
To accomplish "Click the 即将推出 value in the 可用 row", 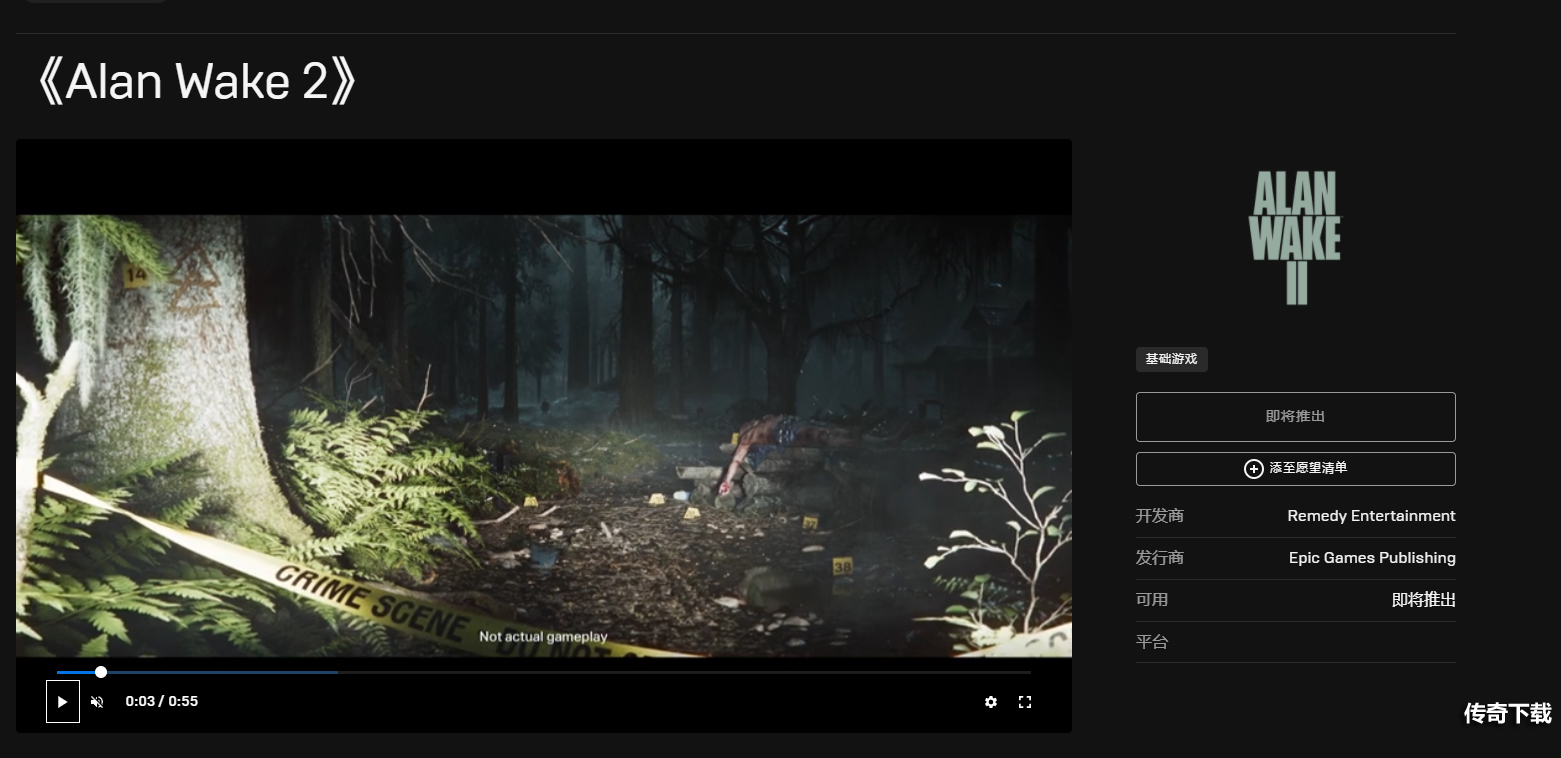I will tap(1423, 600).
